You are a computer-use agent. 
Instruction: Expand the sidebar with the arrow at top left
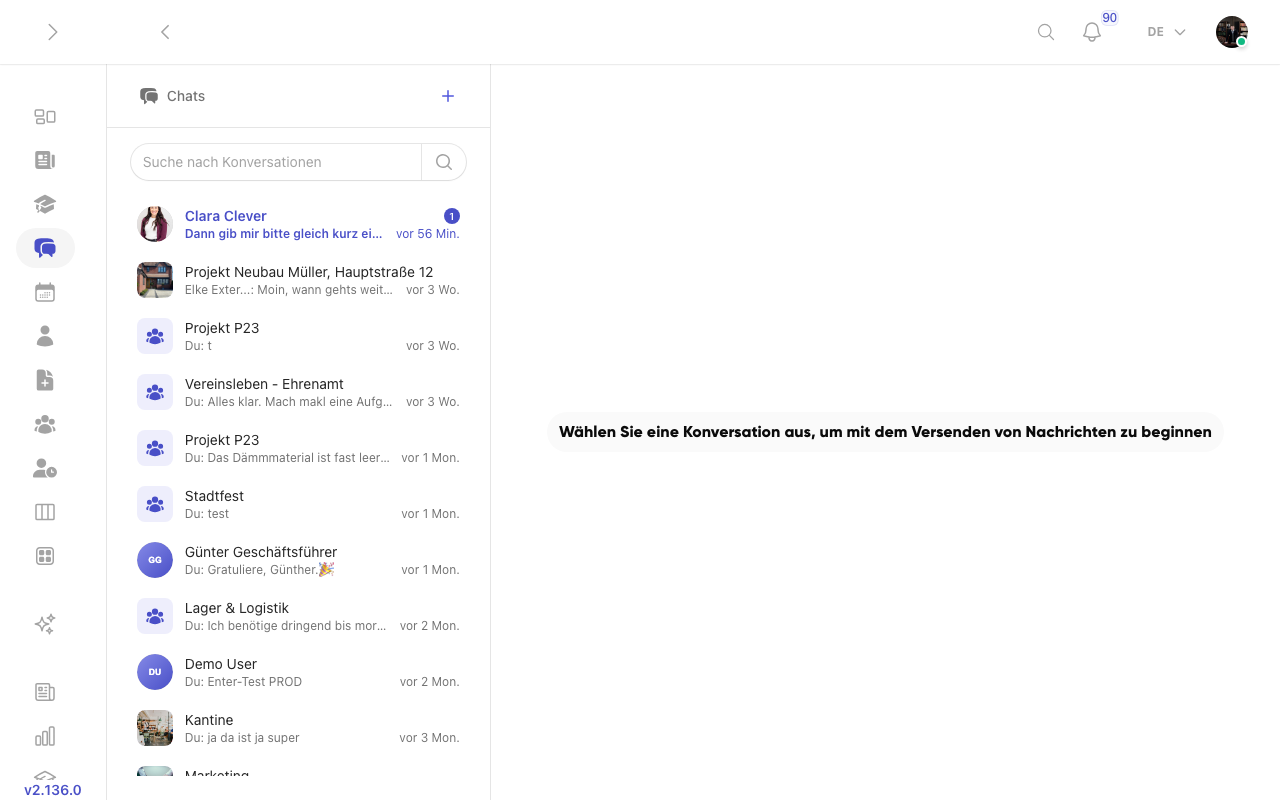pyautogui.click(x=52, y=32)
